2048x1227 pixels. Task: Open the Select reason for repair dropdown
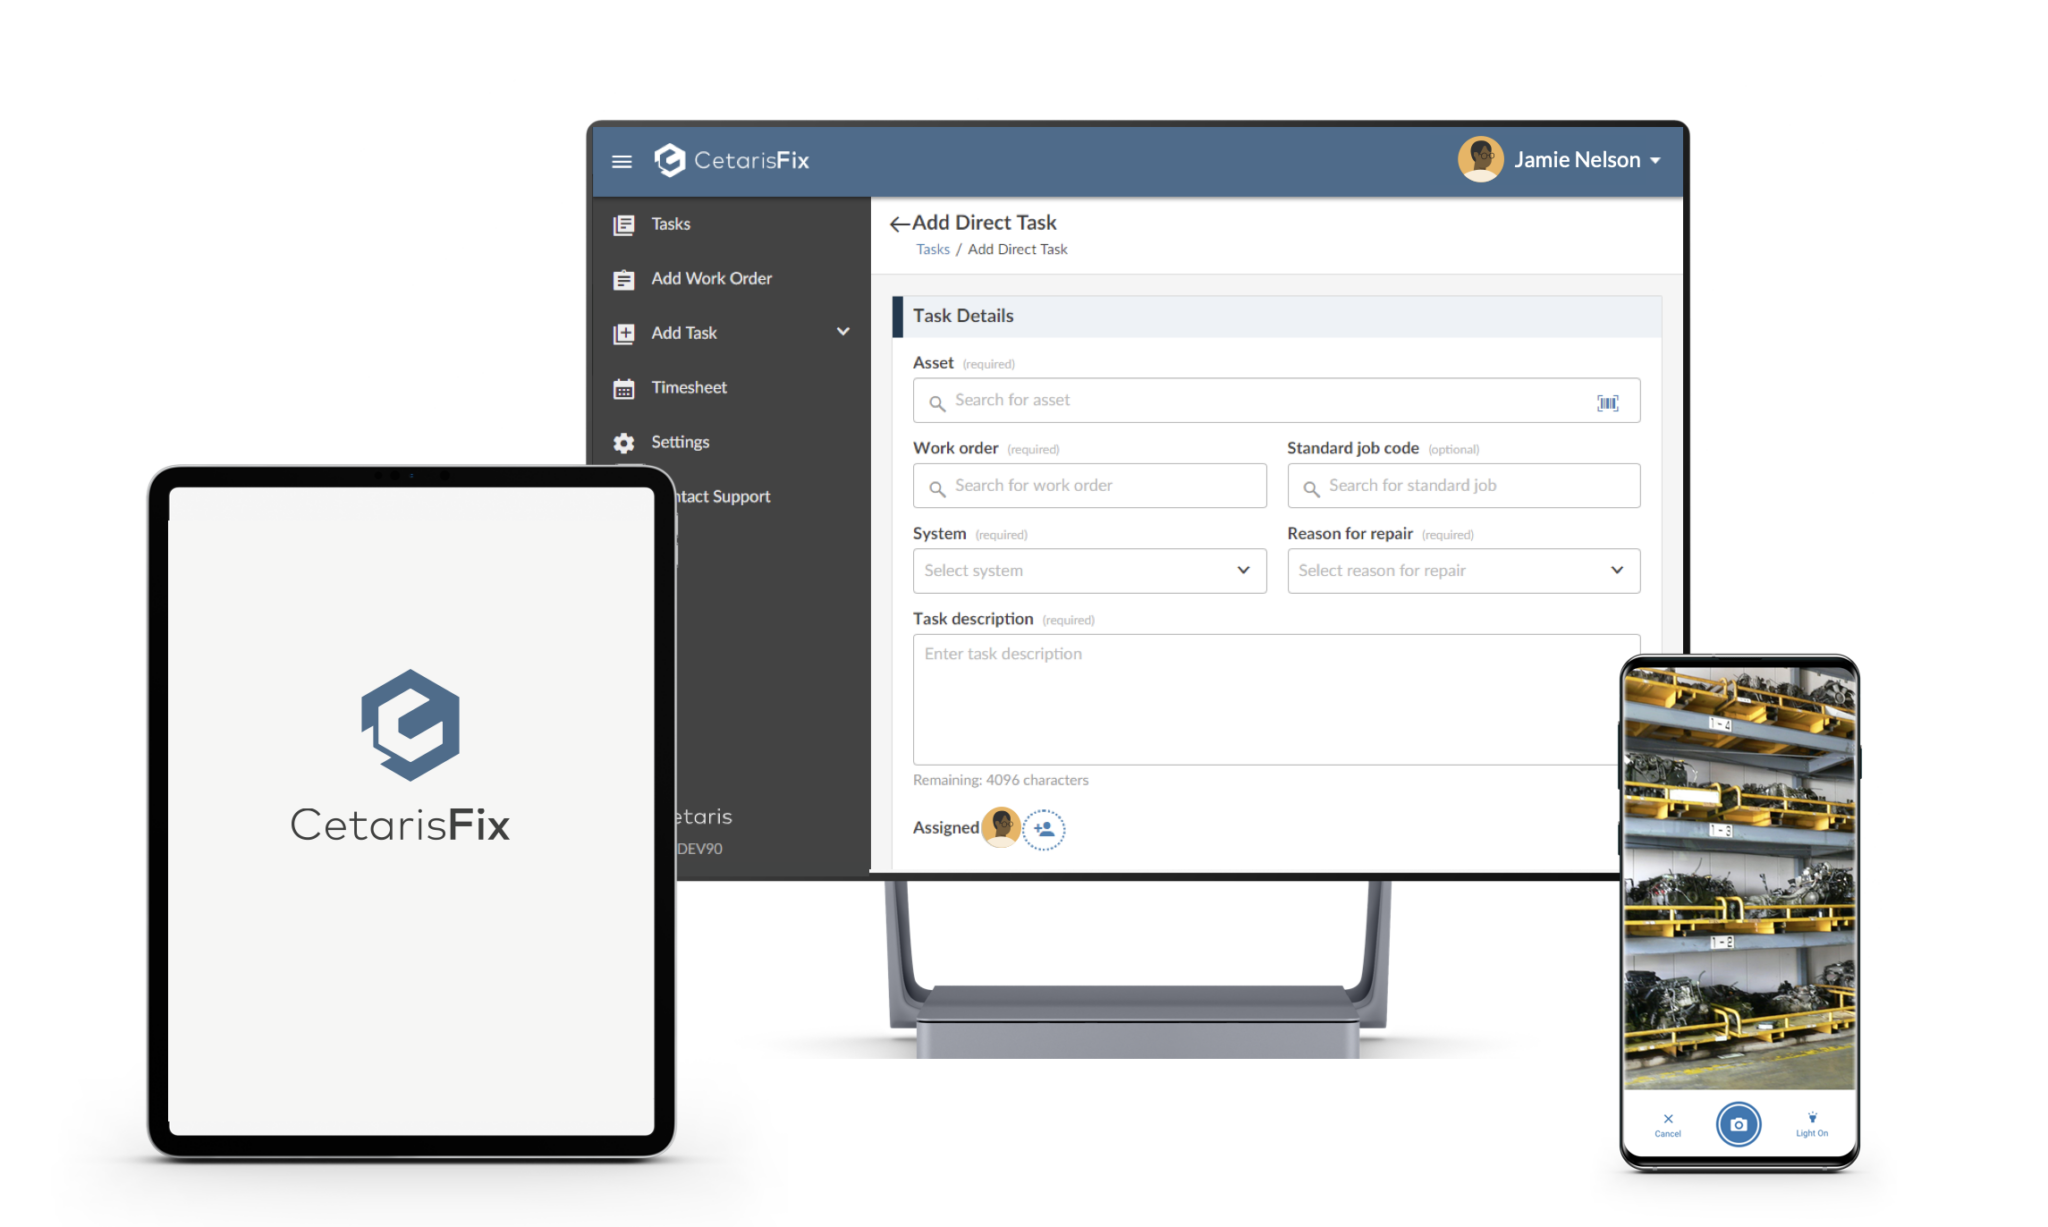click(x=1463, y=571)
